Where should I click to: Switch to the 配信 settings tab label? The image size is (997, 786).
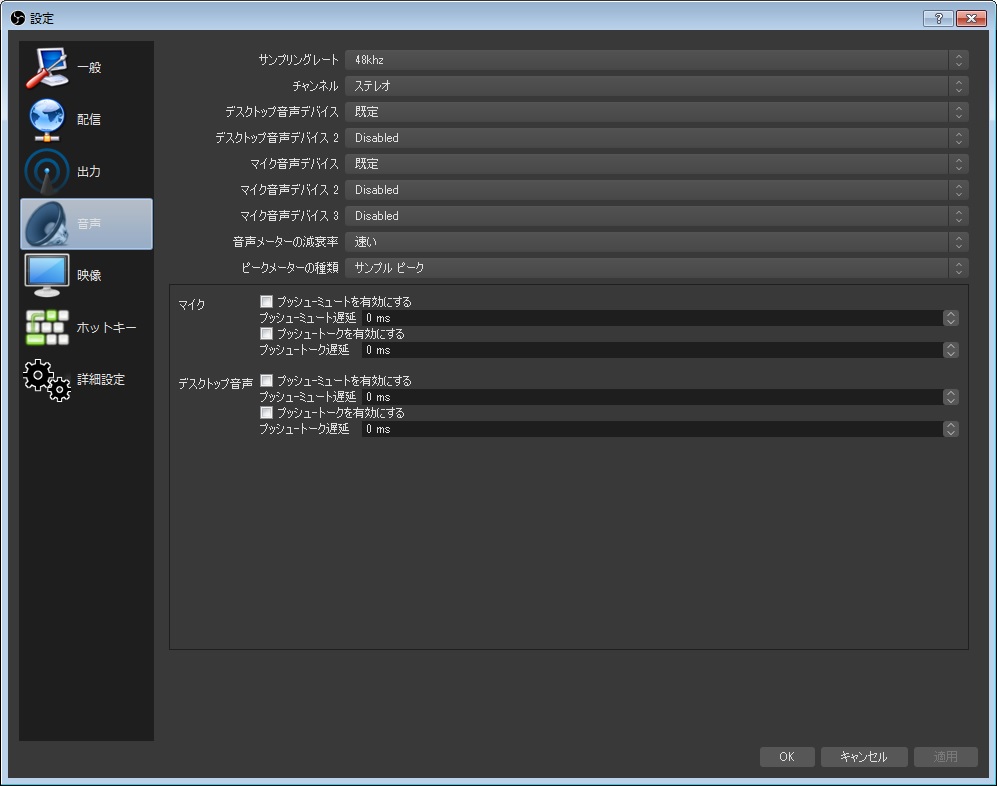89,120
